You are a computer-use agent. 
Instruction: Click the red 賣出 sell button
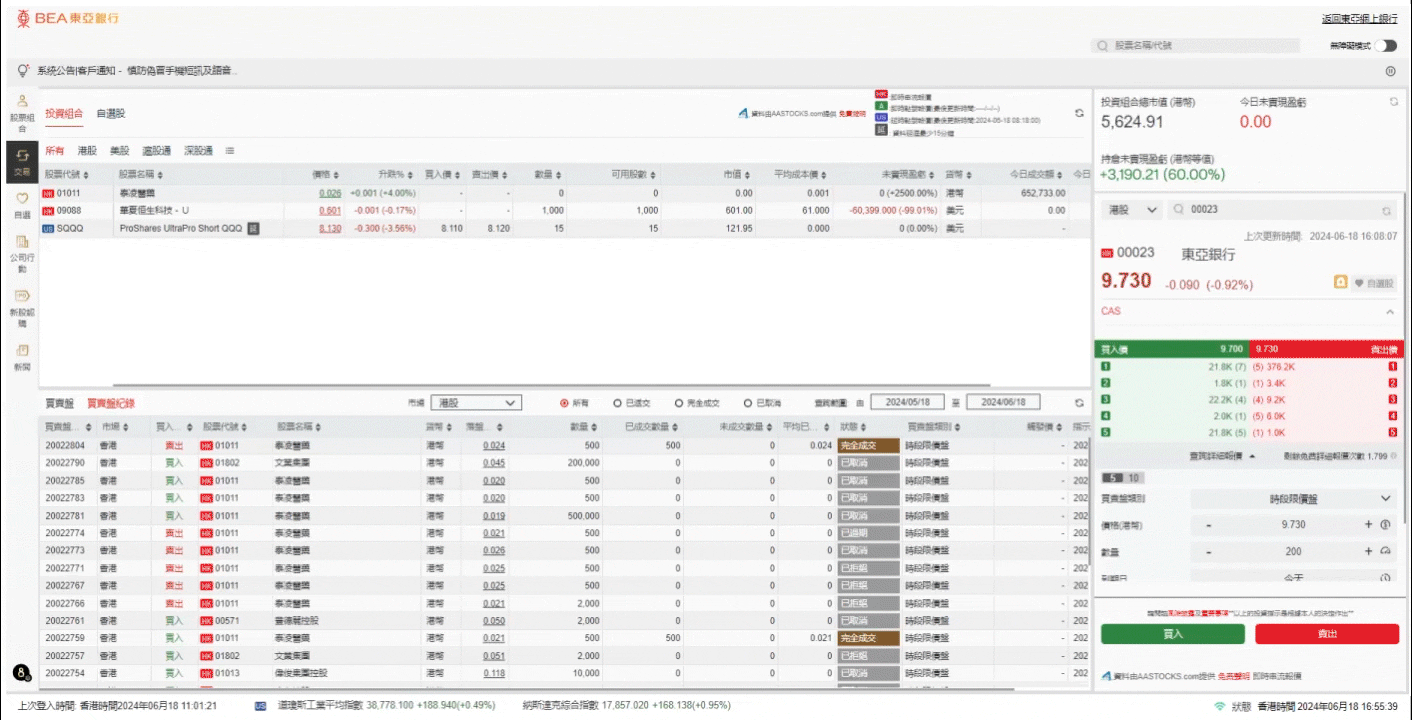(1327, 634)
